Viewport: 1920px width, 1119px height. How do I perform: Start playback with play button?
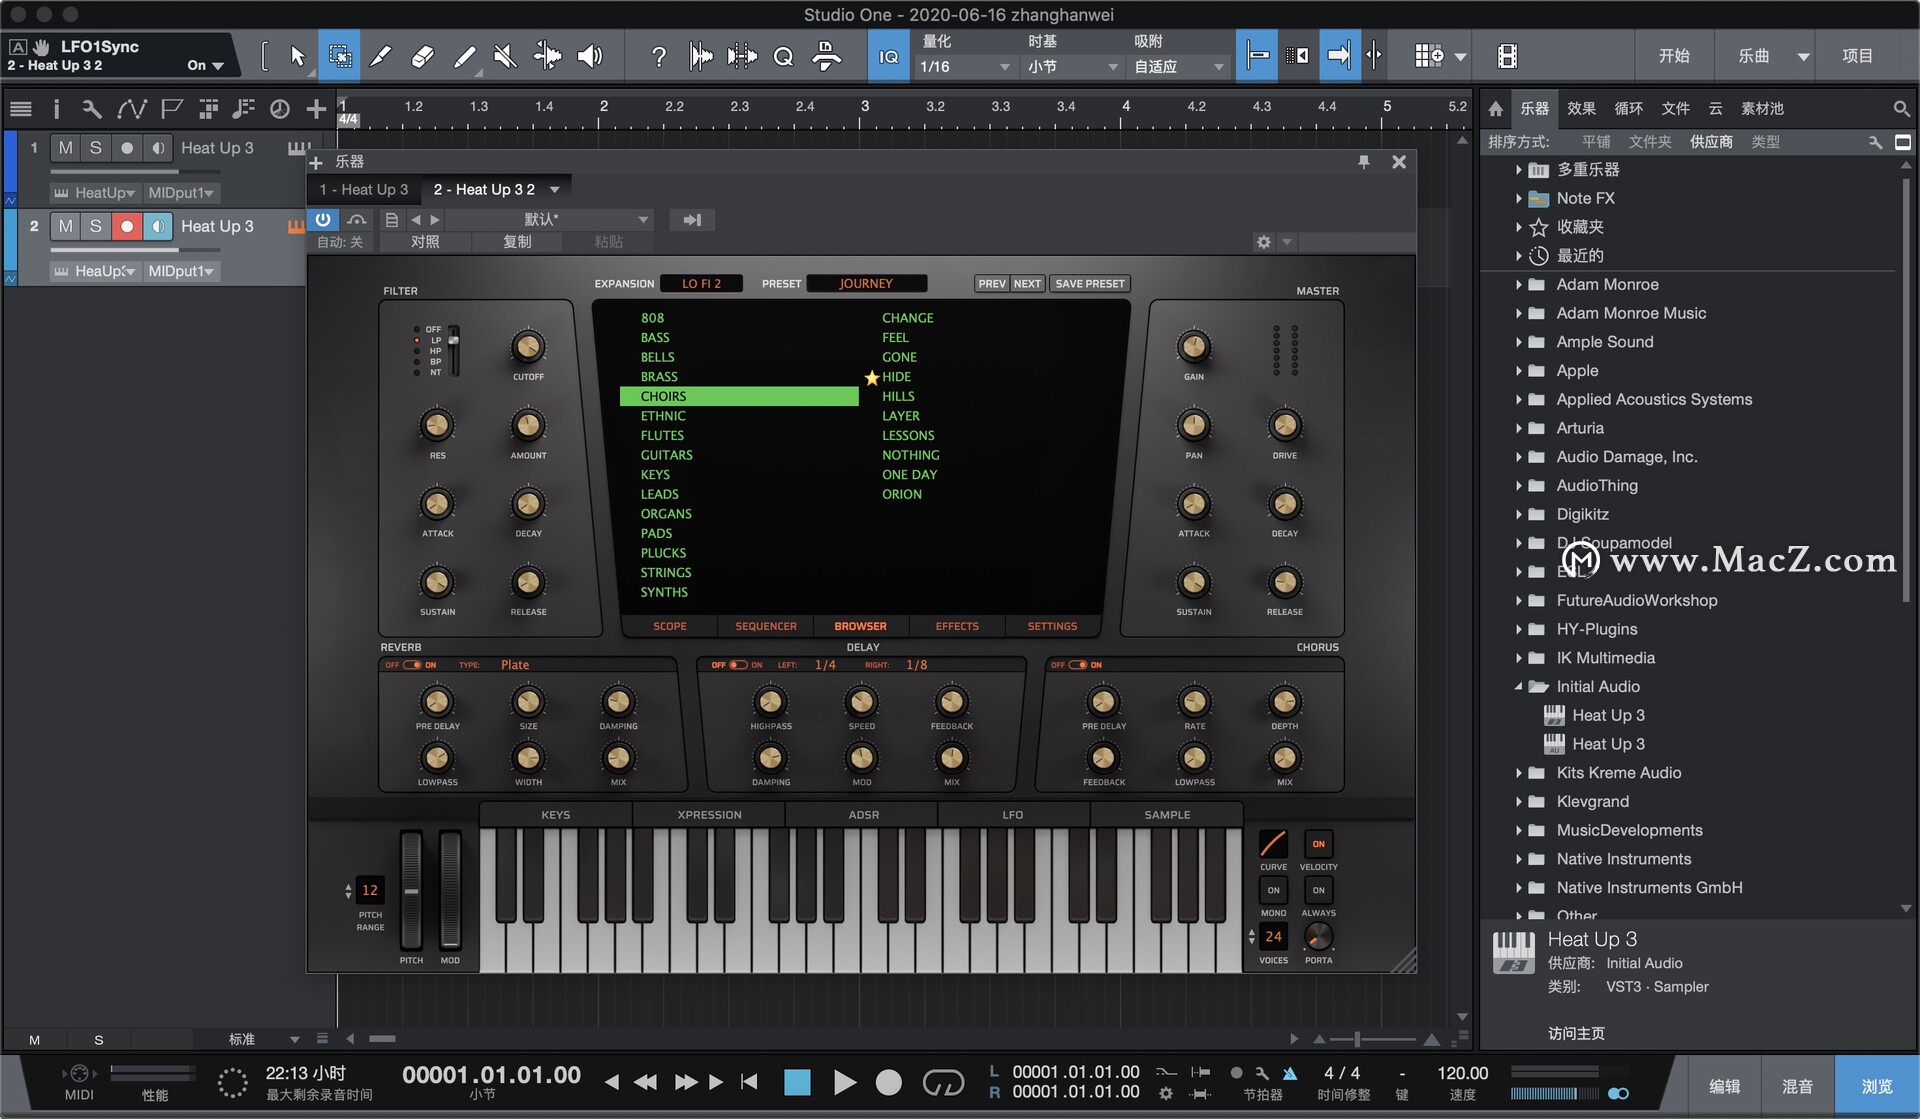844,1082
